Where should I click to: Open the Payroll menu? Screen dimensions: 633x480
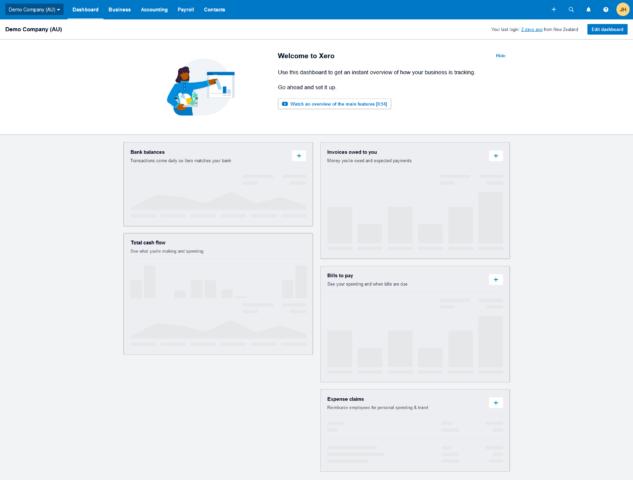click(x=186, y=10)
